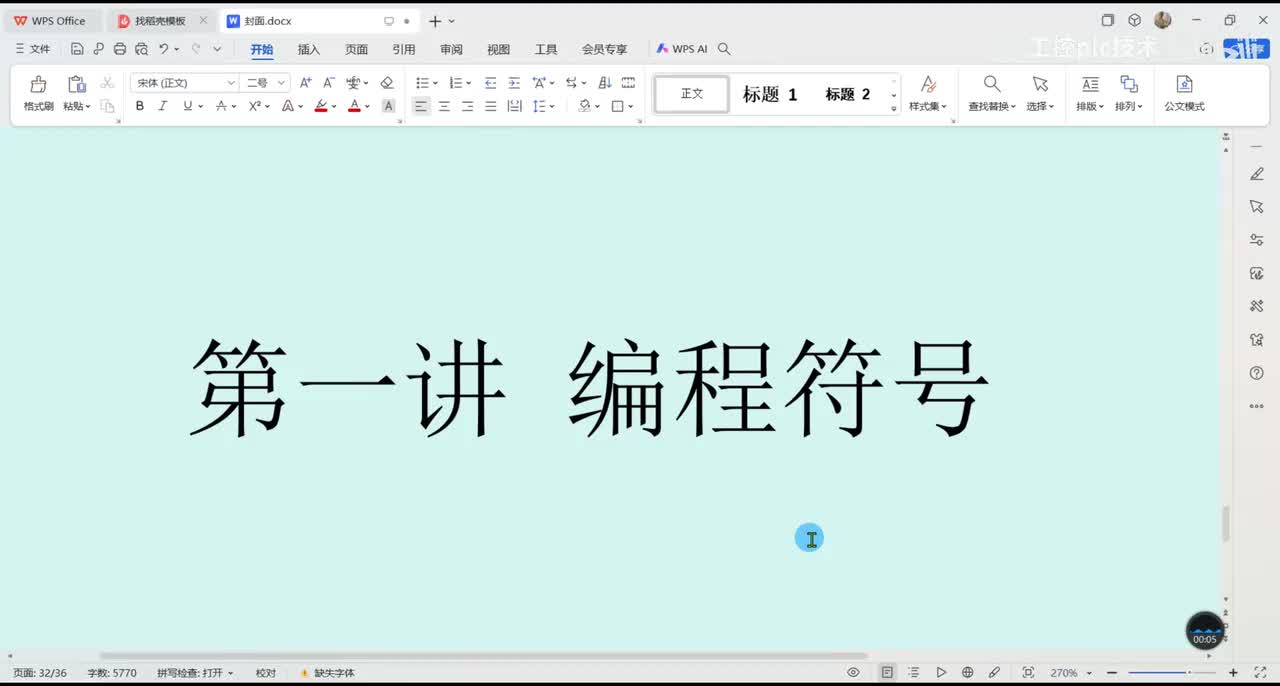
Task: Click the Arrange (排列) icon
Action: 1128,84
